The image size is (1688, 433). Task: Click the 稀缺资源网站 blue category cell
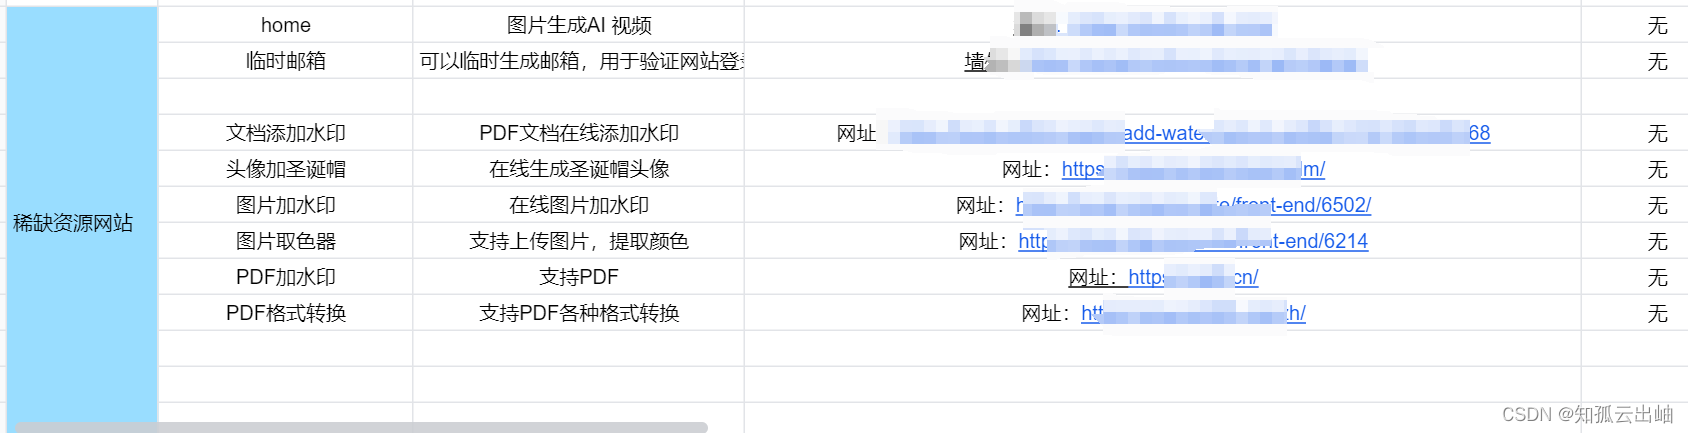pyautogui.click(x=82, y=222)
